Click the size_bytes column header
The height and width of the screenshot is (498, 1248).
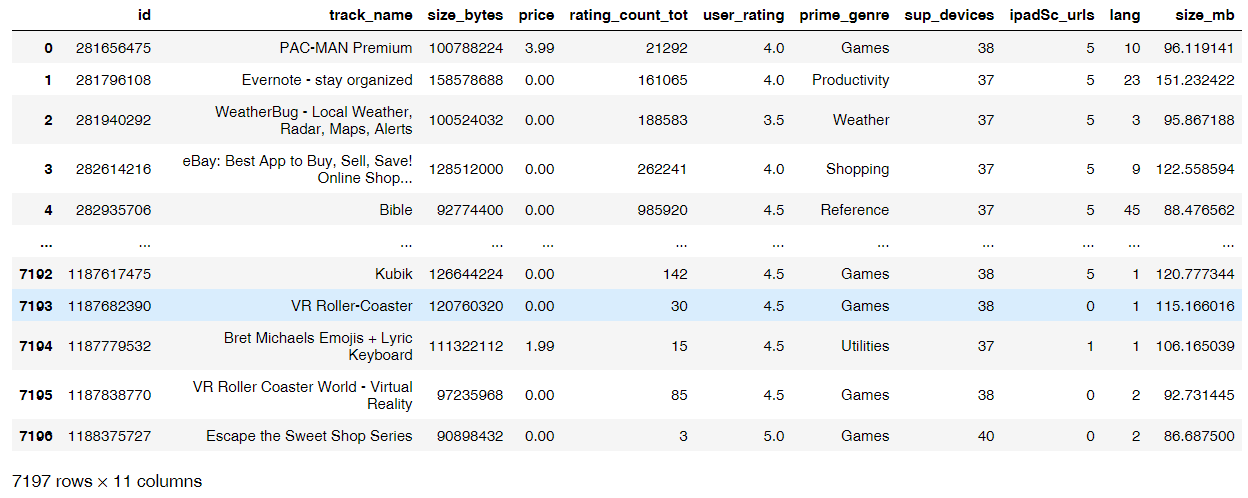click(465, 15)
